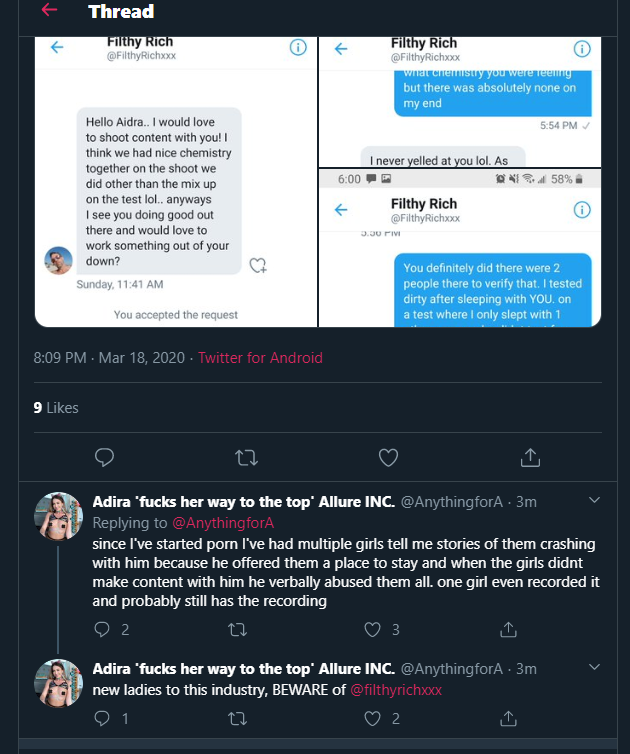Click the Replying to @AnythingforA link
Screen dimensions: 630x754
click(x=225, y=522)
